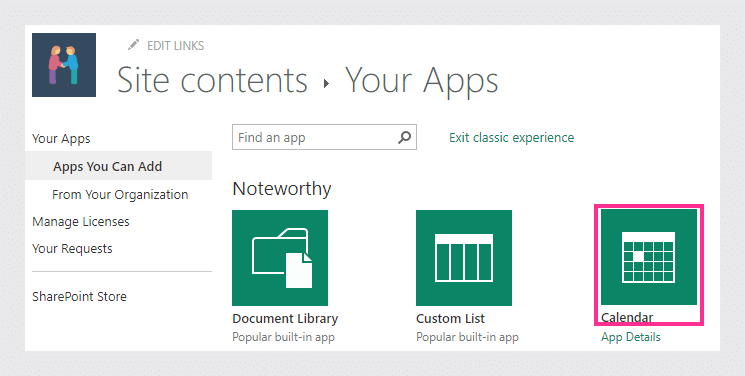Open Your Requests
The width and height of the screenshot is (745, 376).
click(x=72, y=249)
